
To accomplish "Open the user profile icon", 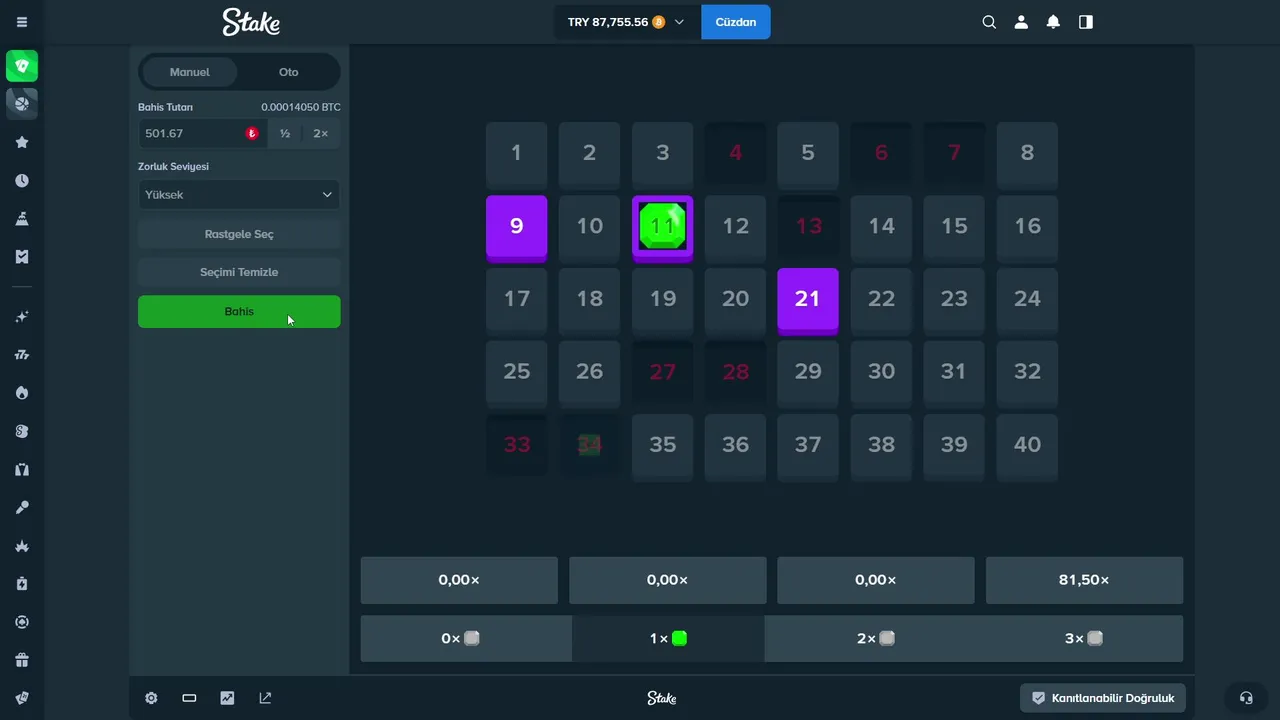I will click(1021, 22).
